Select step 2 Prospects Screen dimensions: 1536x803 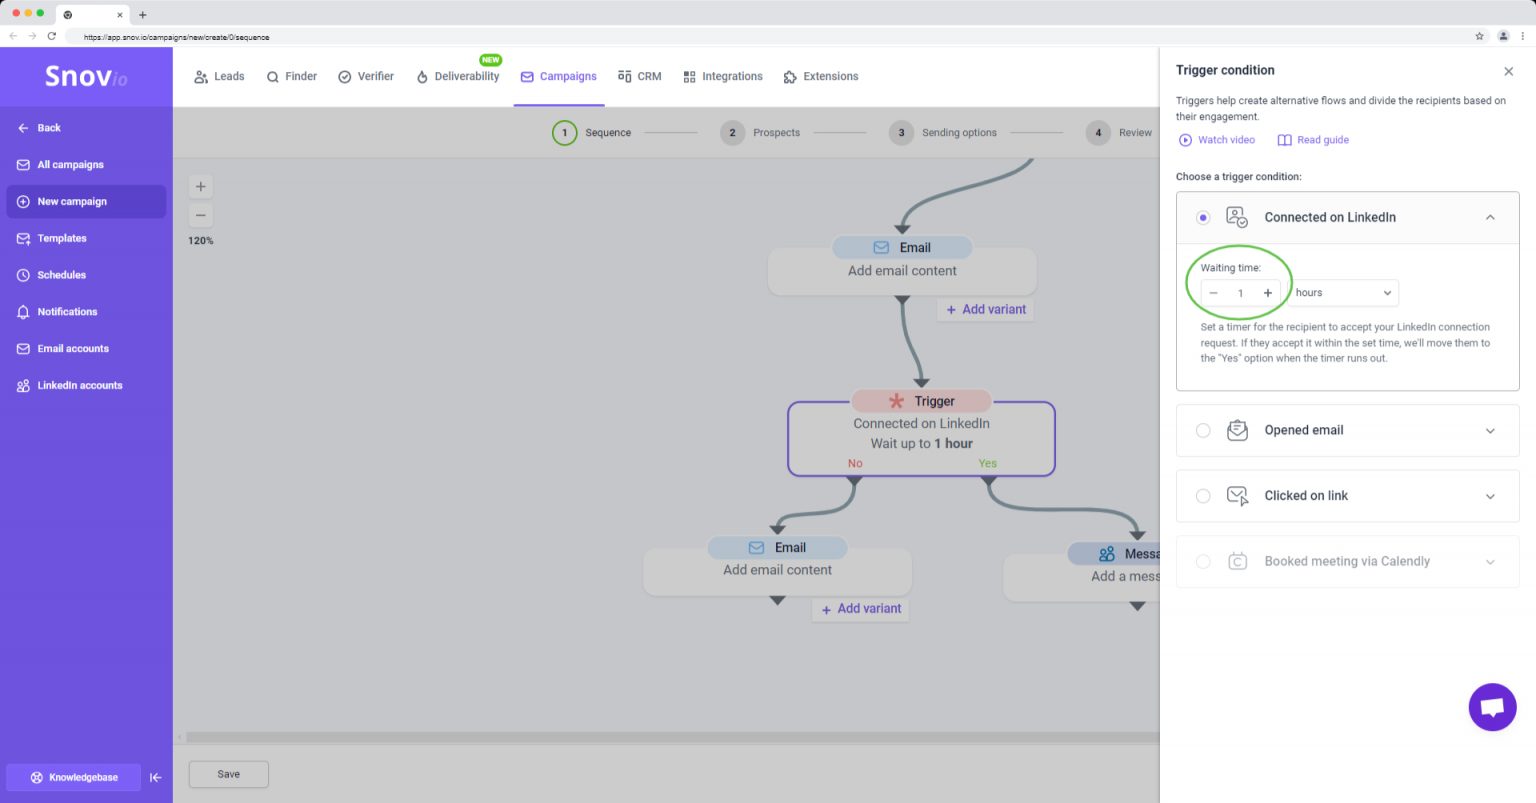tap(761, 132)
